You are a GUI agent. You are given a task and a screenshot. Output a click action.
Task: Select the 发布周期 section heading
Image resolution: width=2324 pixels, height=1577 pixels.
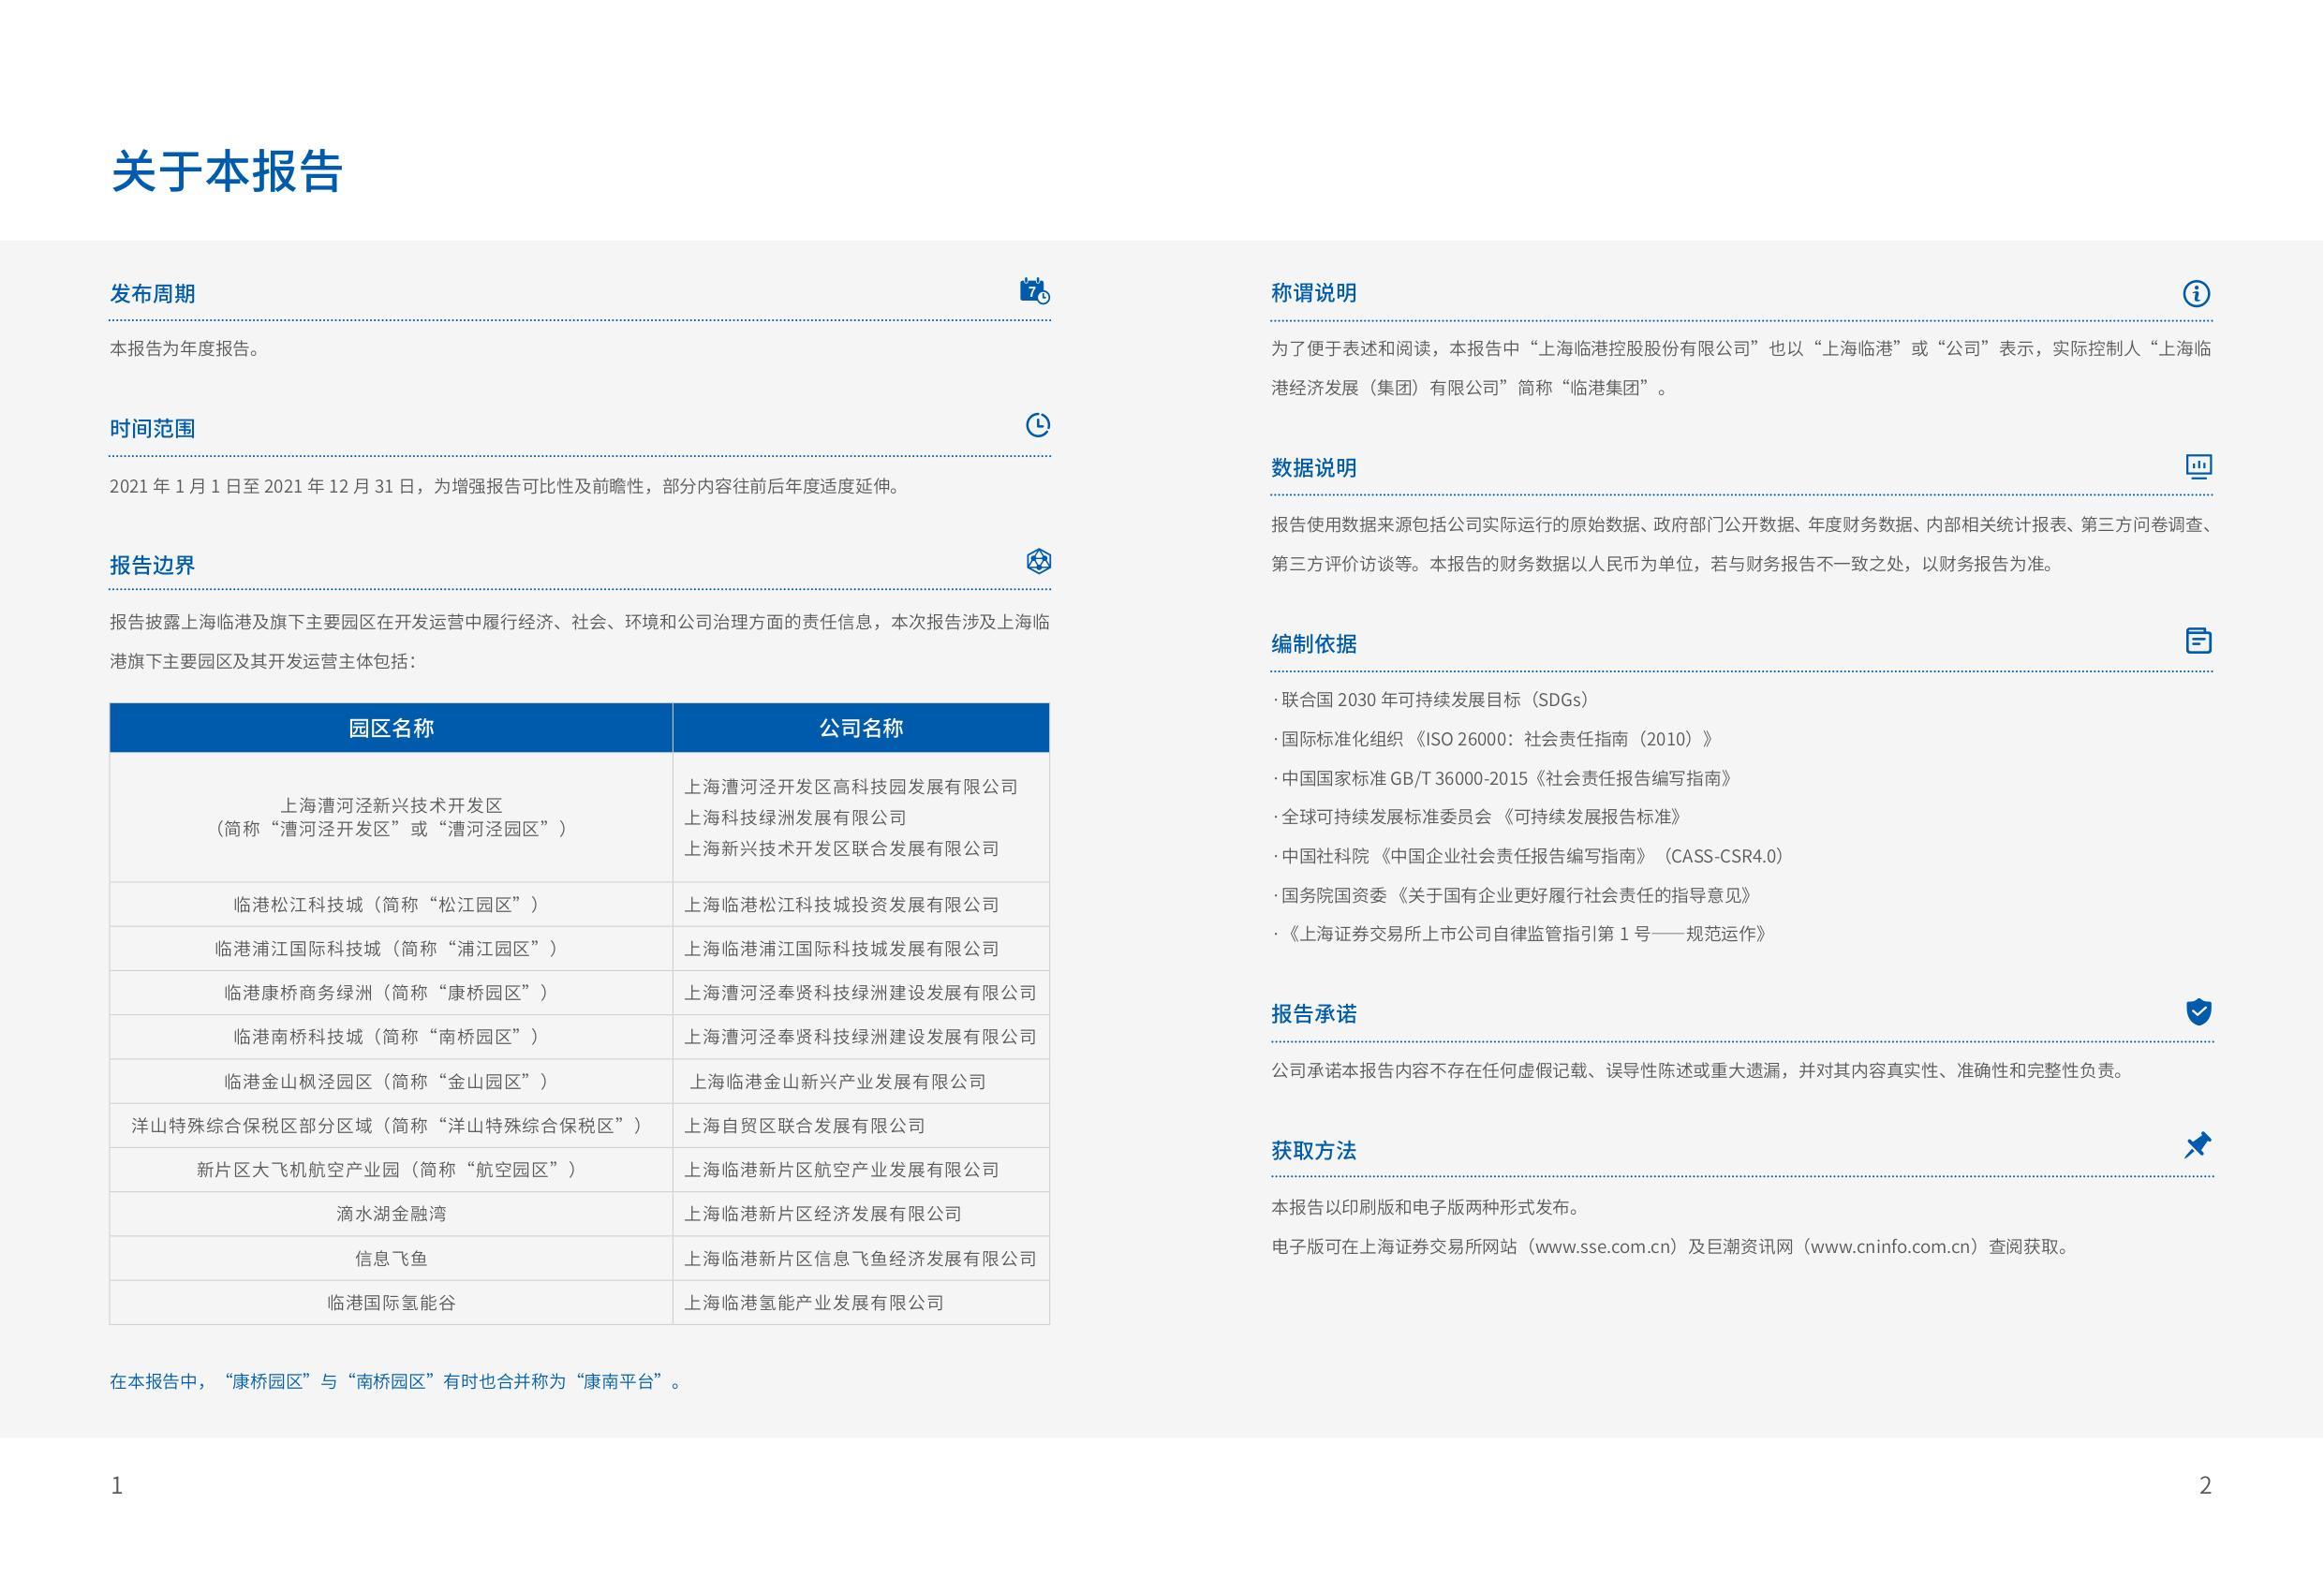coord(152,293)
